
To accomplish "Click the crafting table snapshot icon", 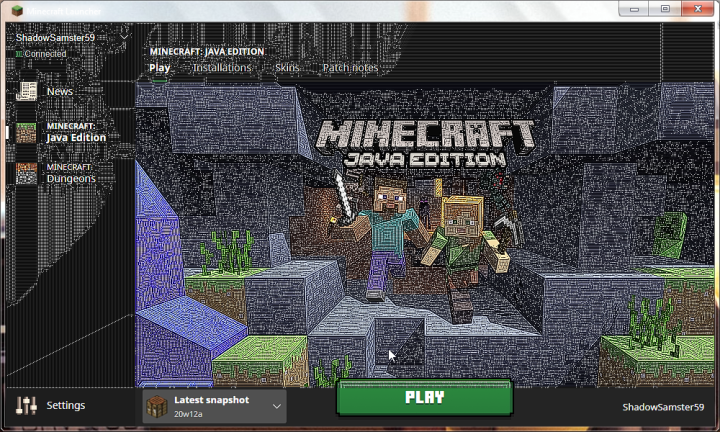I will (x=157, y=406).
